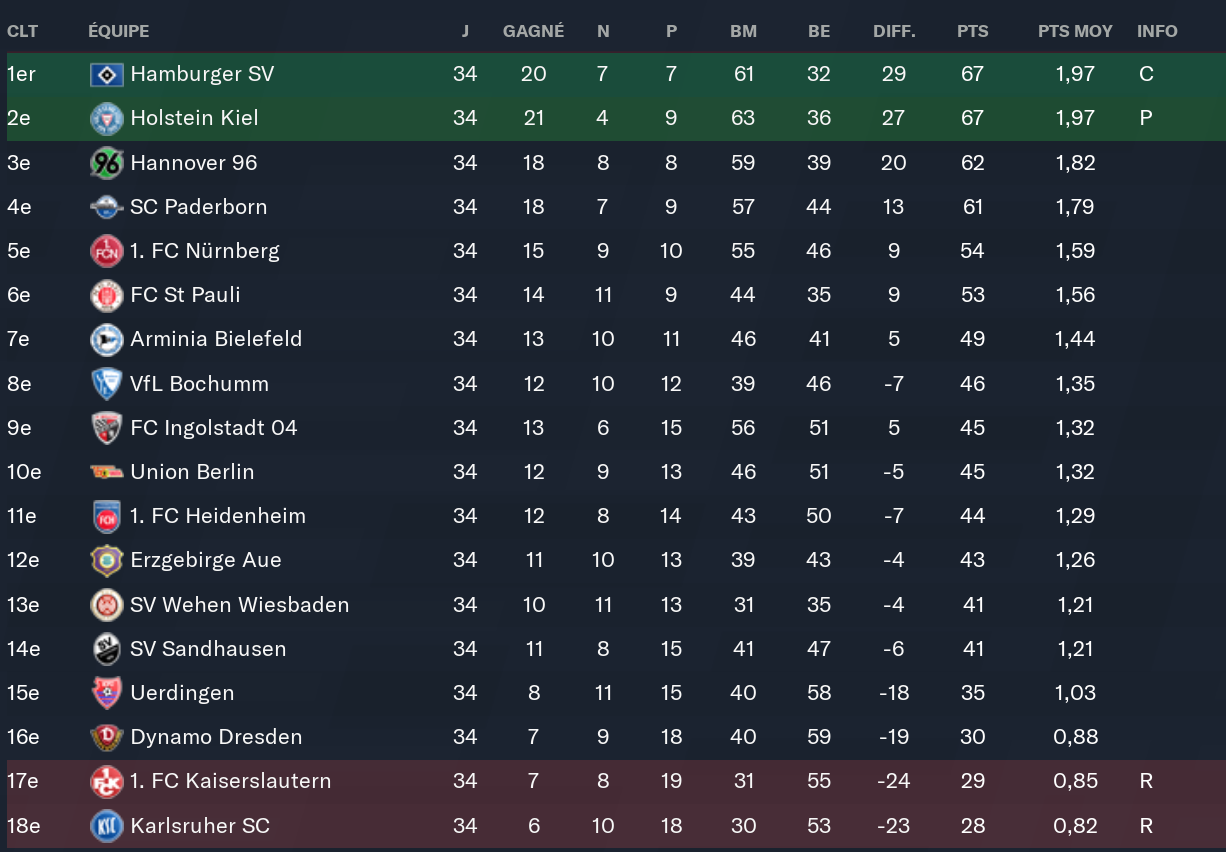Open 1. FC Nürnberg team page

coord(205,251)
